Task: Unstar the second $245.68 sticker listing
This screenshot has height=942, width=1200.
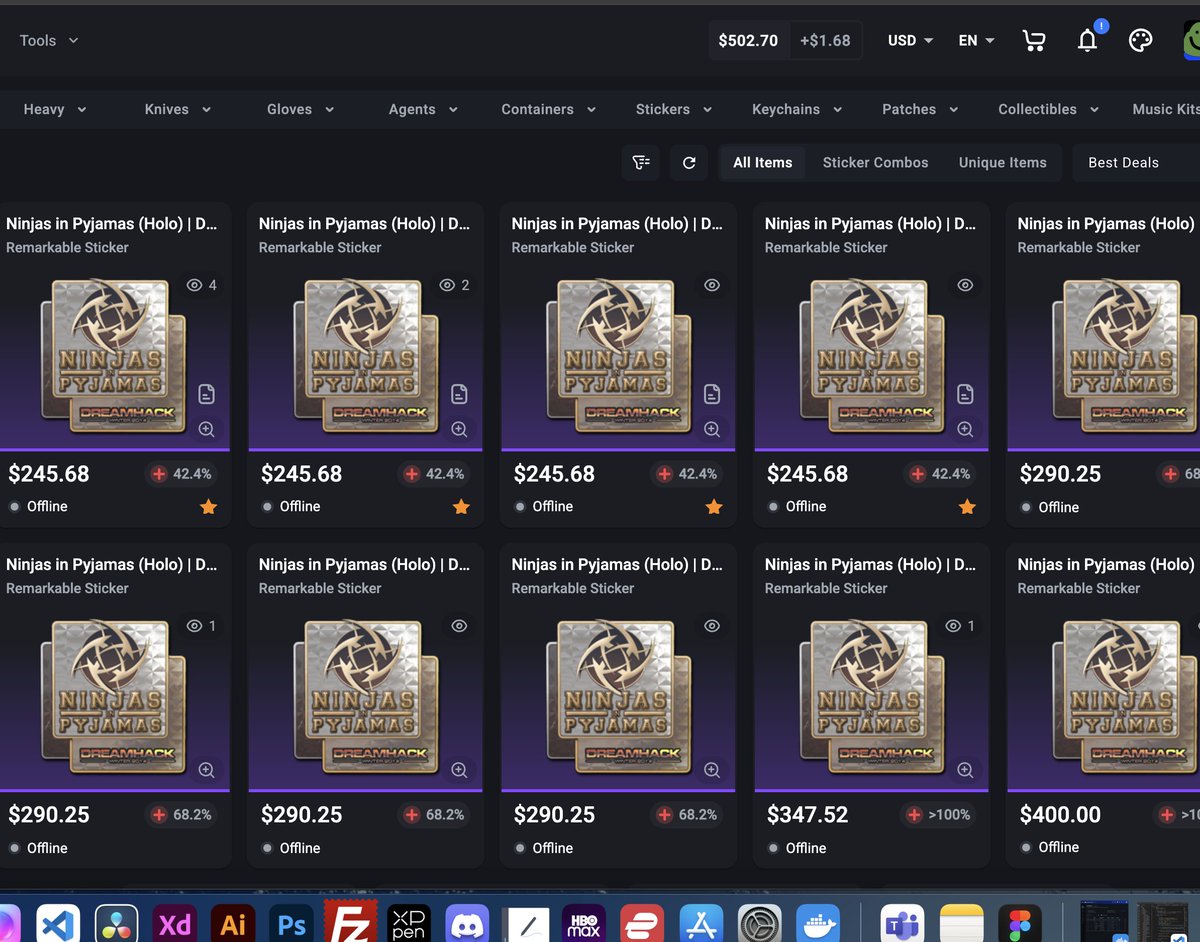Action: point(461,507)
